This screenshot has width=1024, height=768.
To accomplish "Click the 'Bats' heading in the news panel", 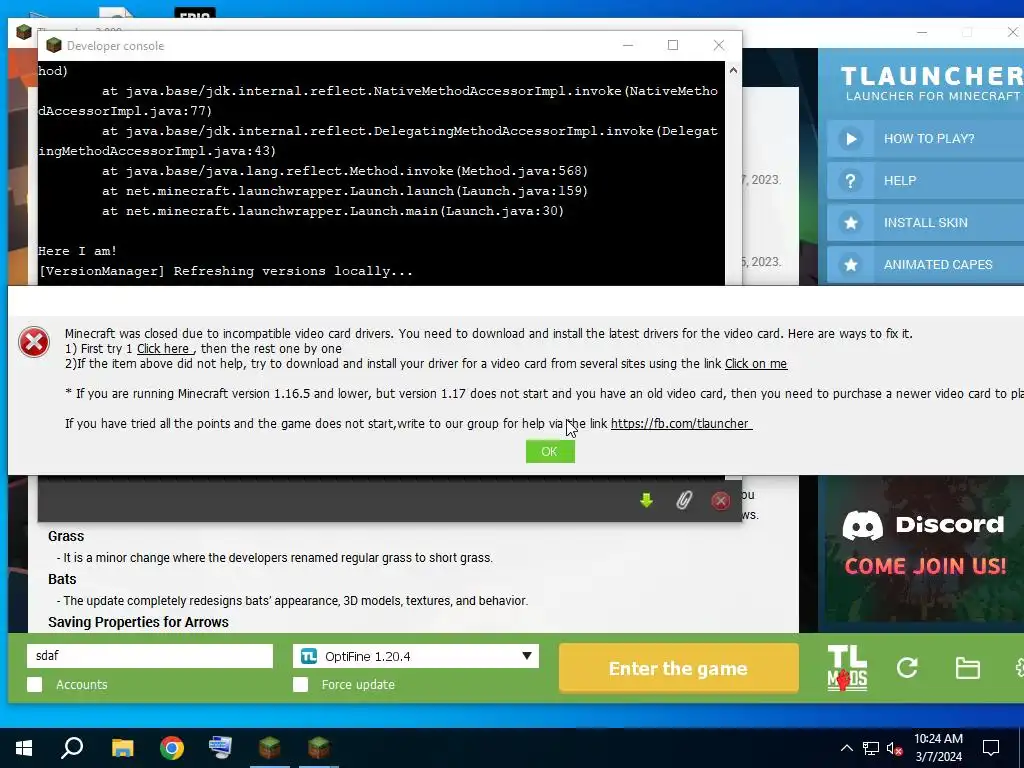I will (x=62, y=579).
